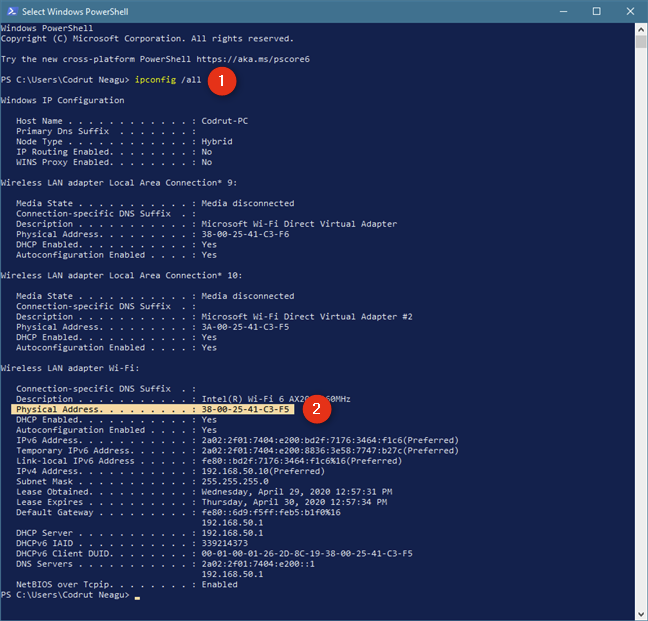Click the Node Type value Hybrid

[x=217, y=142]
